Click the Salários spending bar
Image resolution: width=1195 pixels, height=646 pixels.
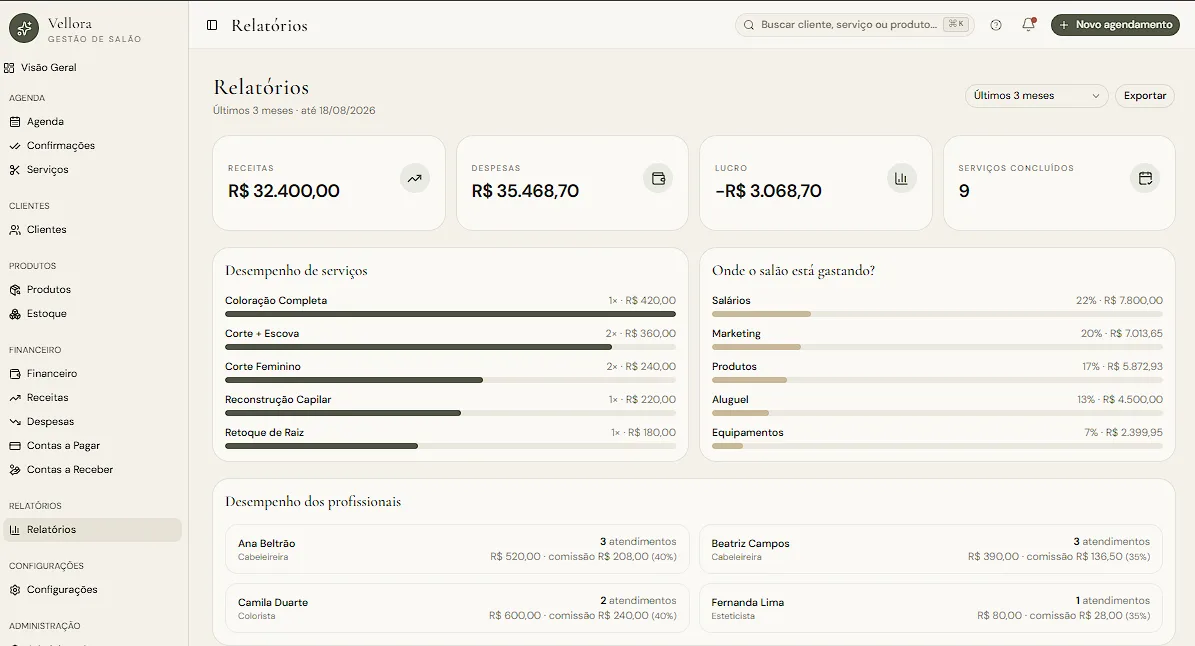click(937, 314)
